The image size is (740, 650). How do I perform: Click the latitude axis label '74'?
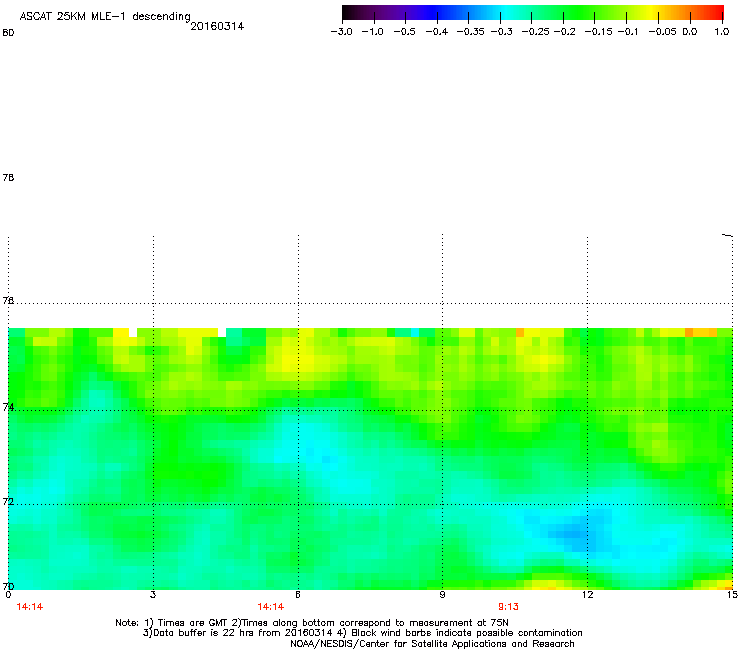8,407
